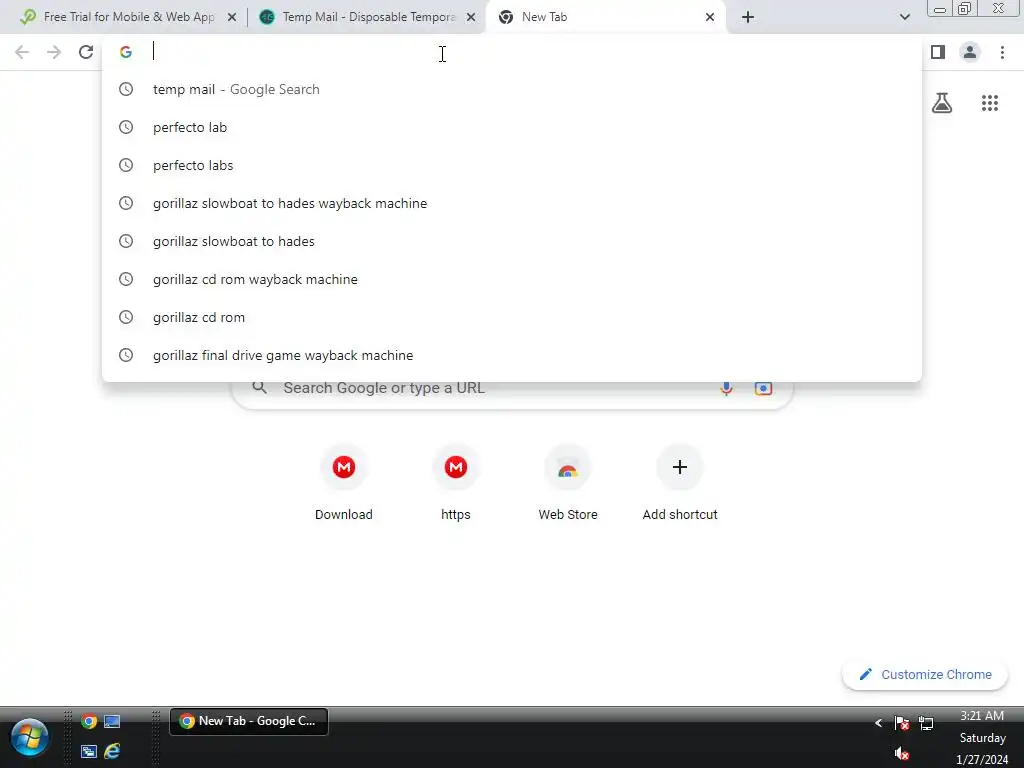Click the muted volume tray icon
The width and height of the screenshot is (1024, 768).
[902, 754]
